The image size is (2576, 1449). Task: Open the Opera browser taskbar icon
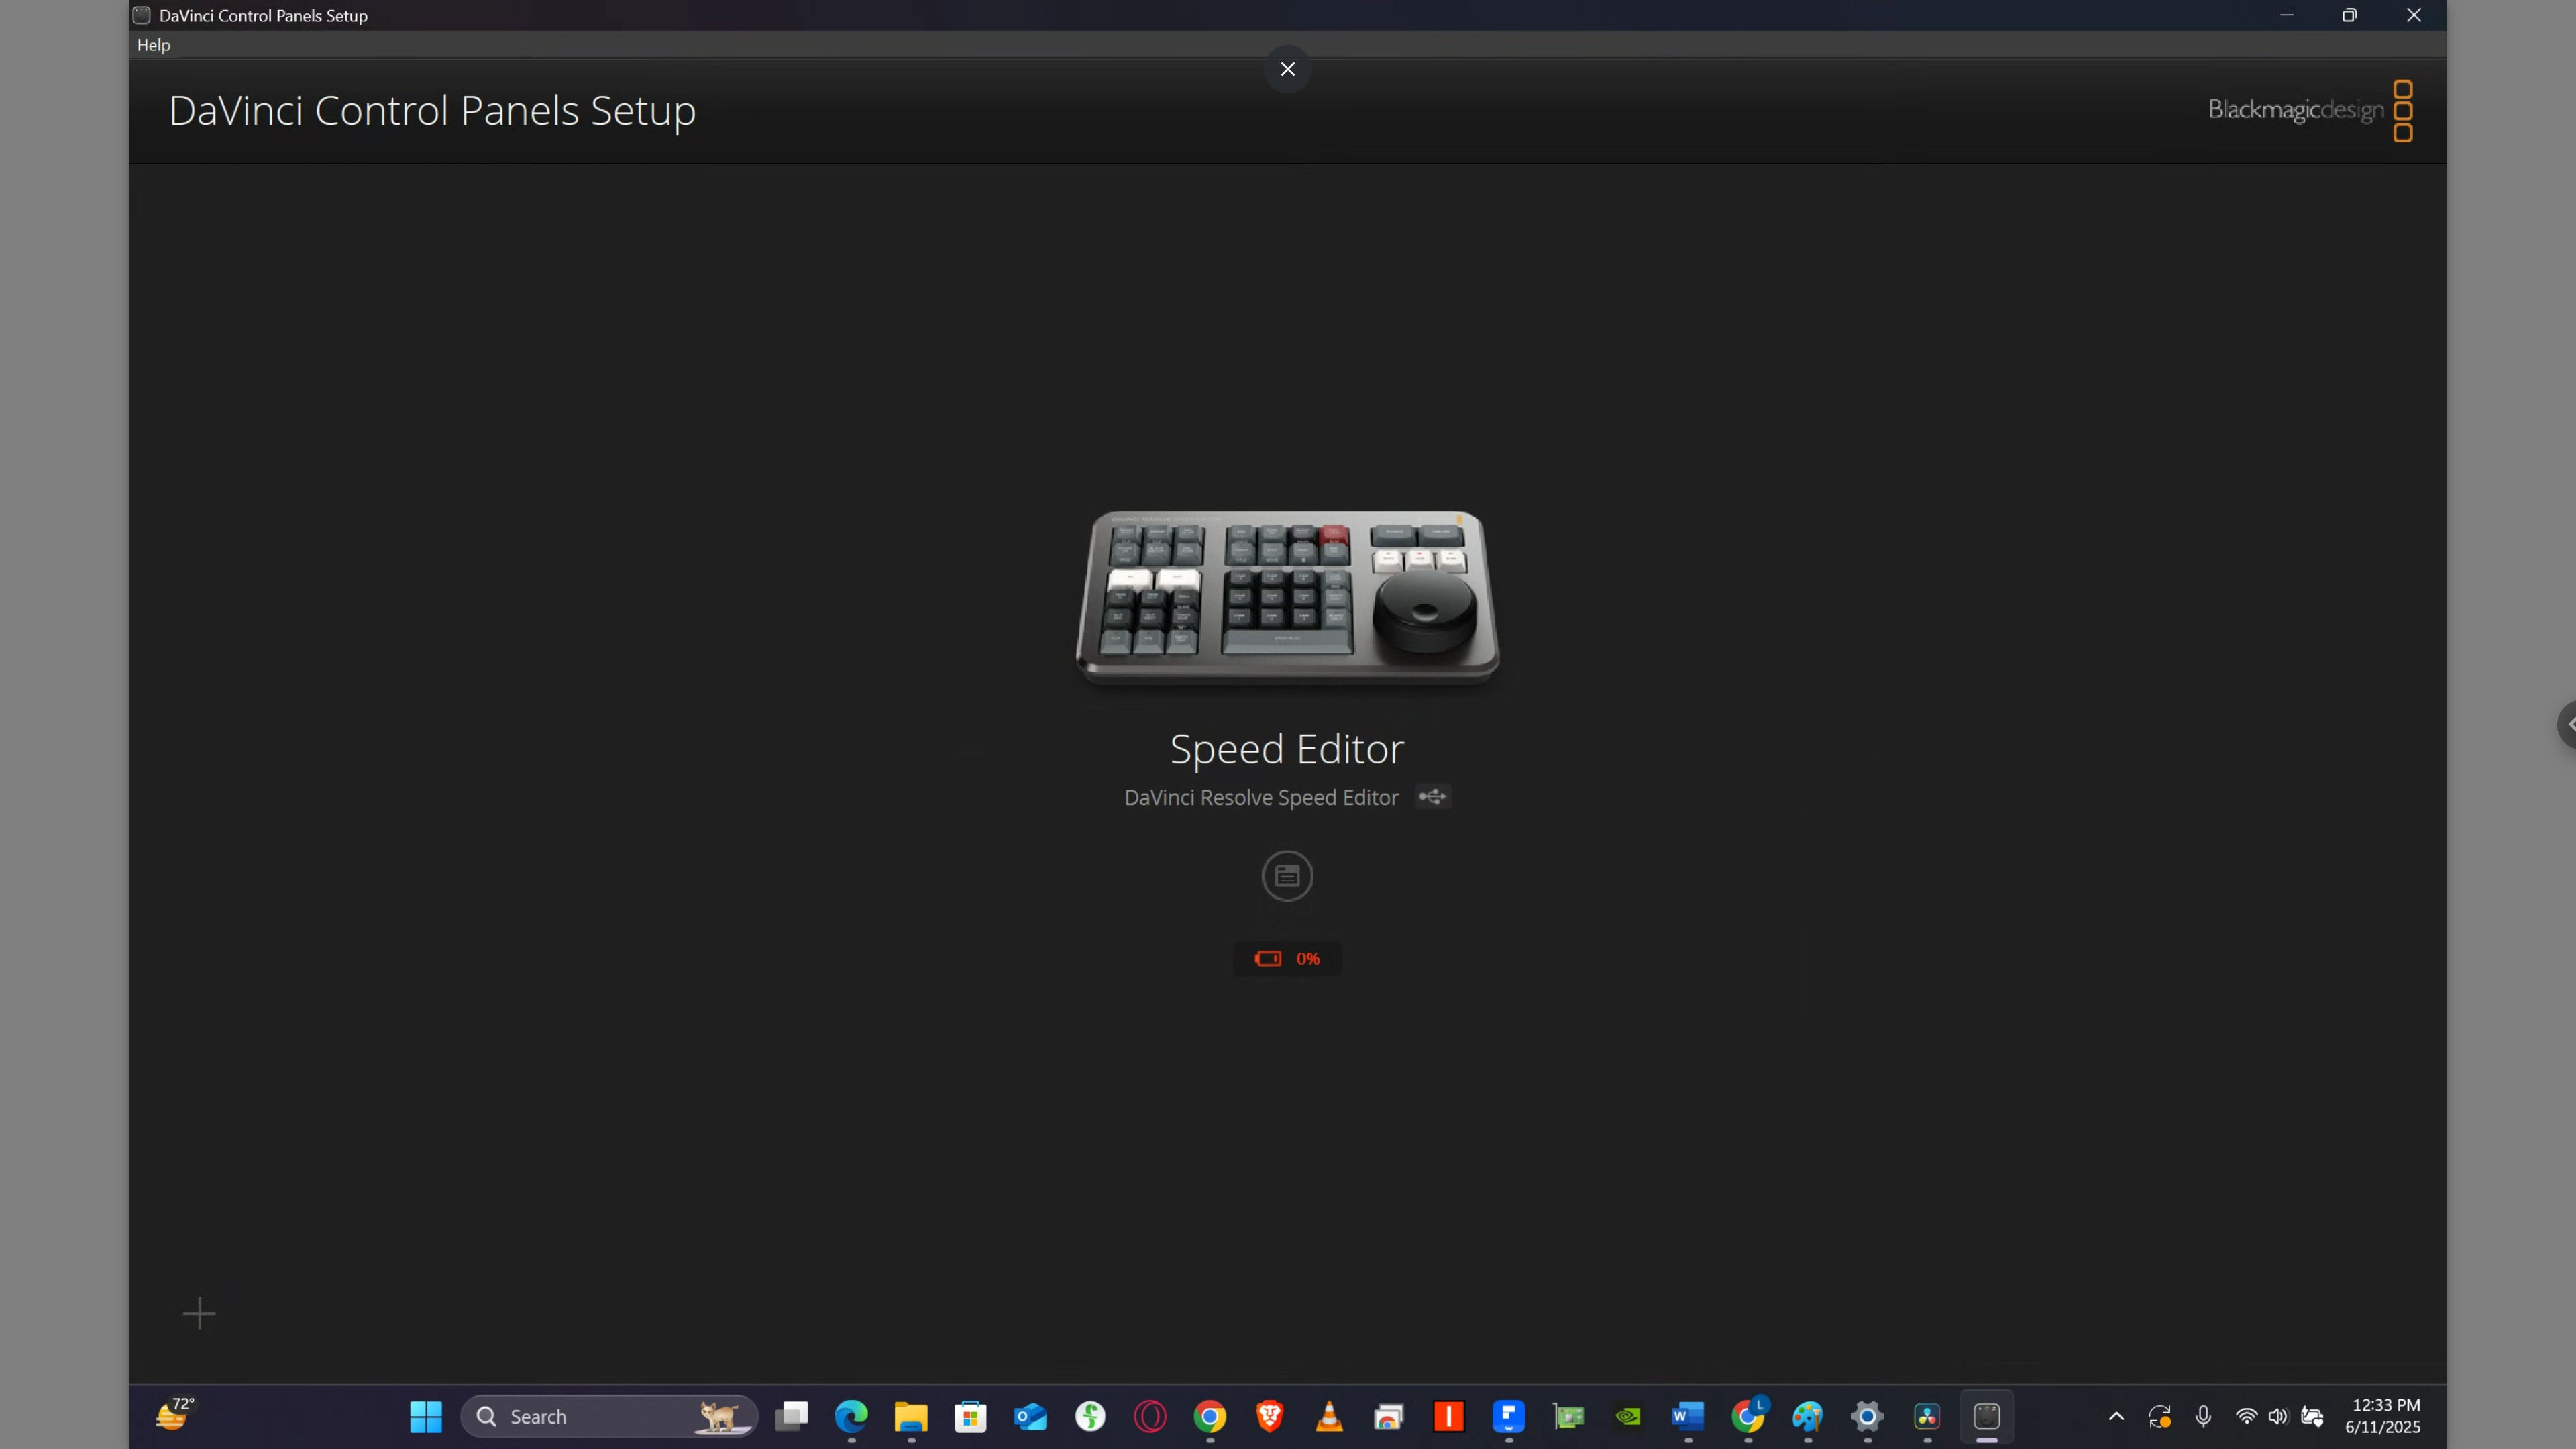click(1150, 1416)
